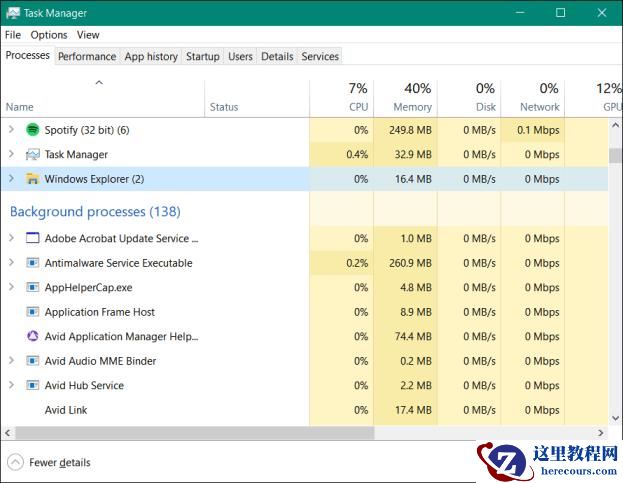623x483 pixels.
Task: Switch to the App history tab
Action: (x=151, y=56)
